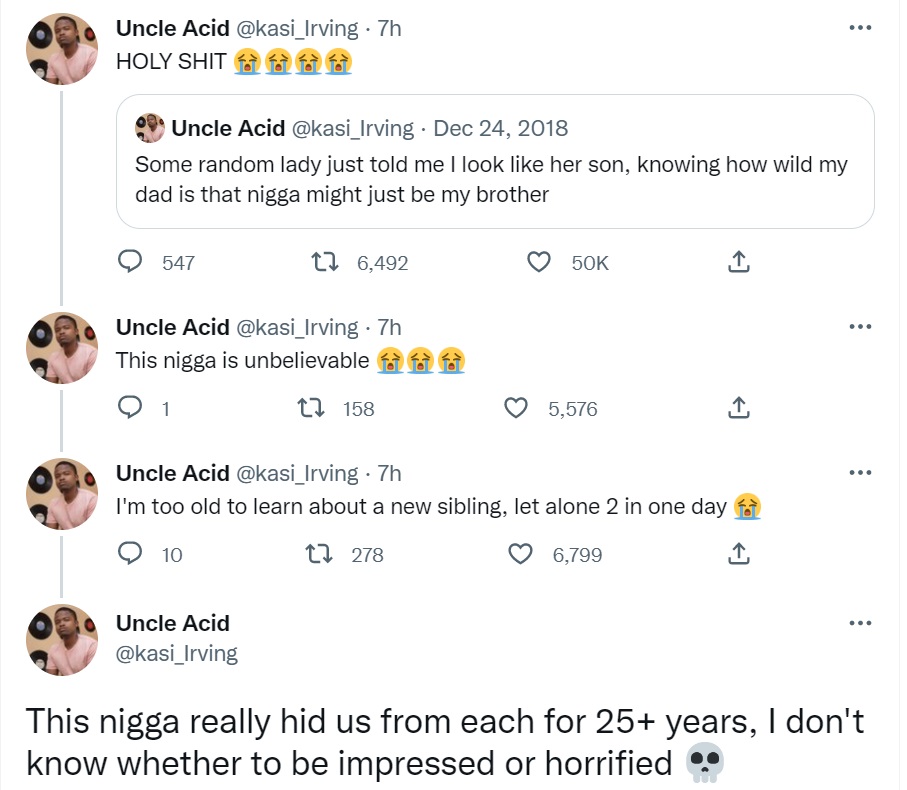Open more options on 'unbelievable' tweet
907x790 pixels.
(859, 327)
